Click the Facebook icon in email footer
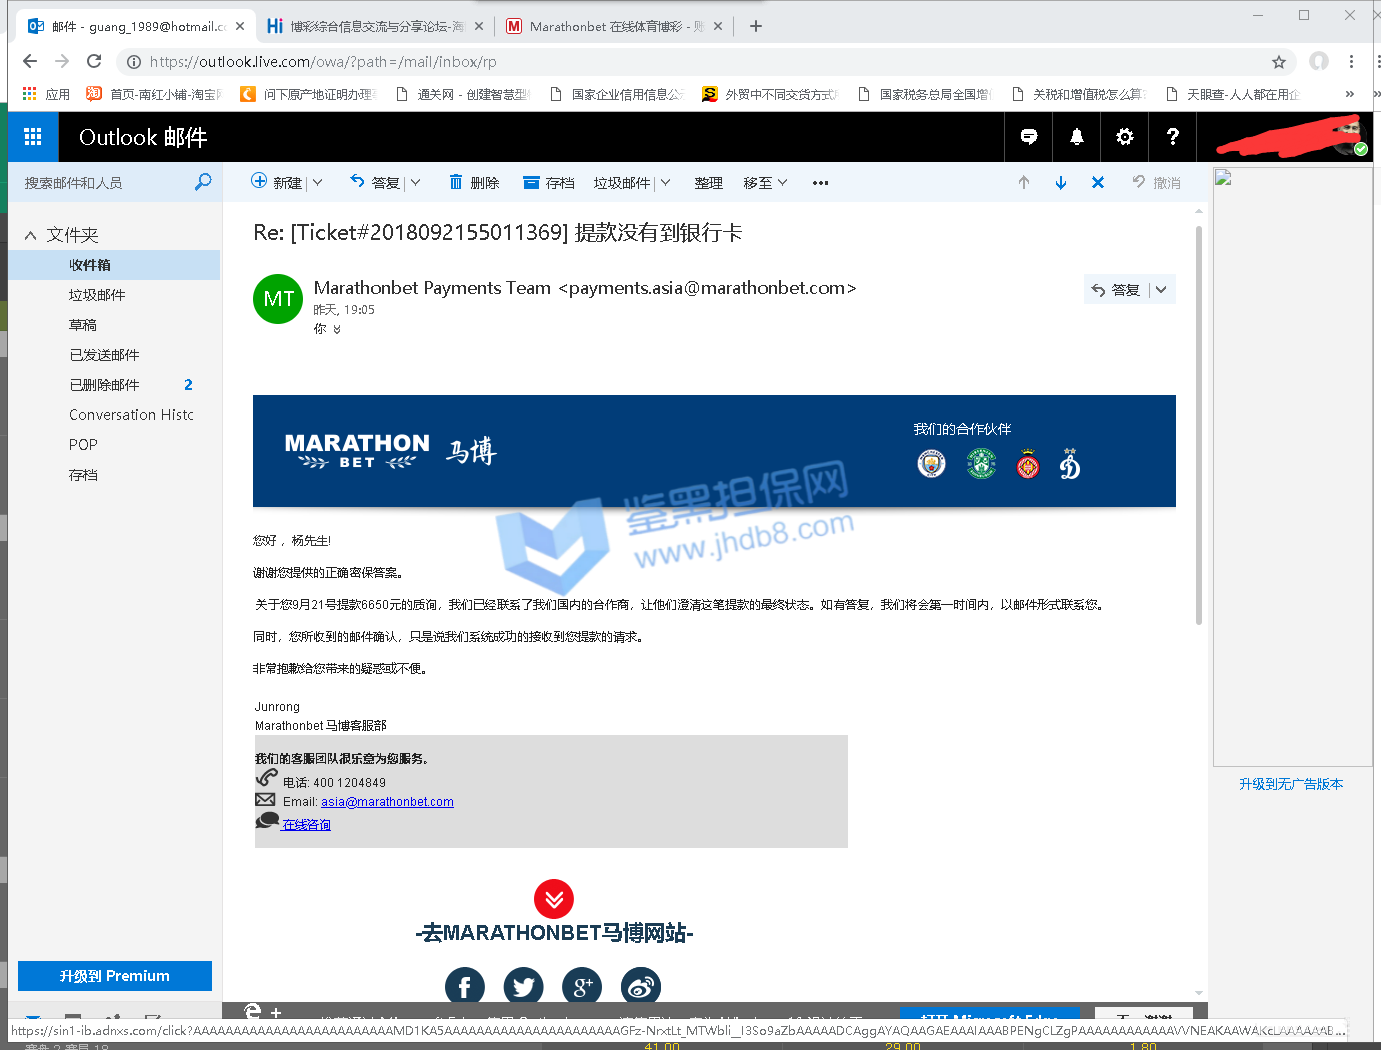 pos(465,987)
